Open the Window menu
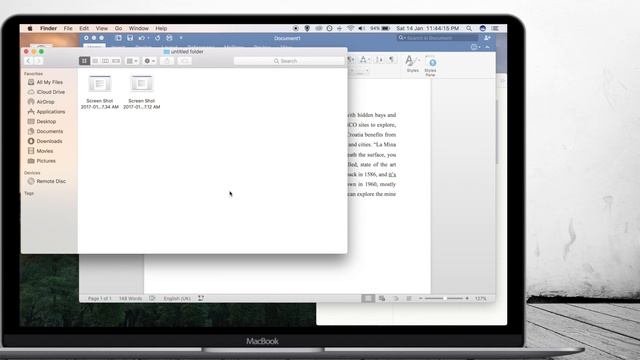This screenshot has height=360, width=640. pyautogui.click(x=138, y=28)
